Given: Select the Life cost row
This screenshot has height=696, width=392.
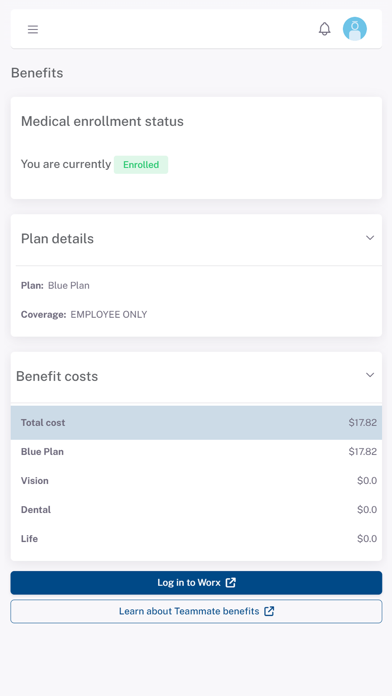Looking at the screenshot, I should [x=196, y=539].
